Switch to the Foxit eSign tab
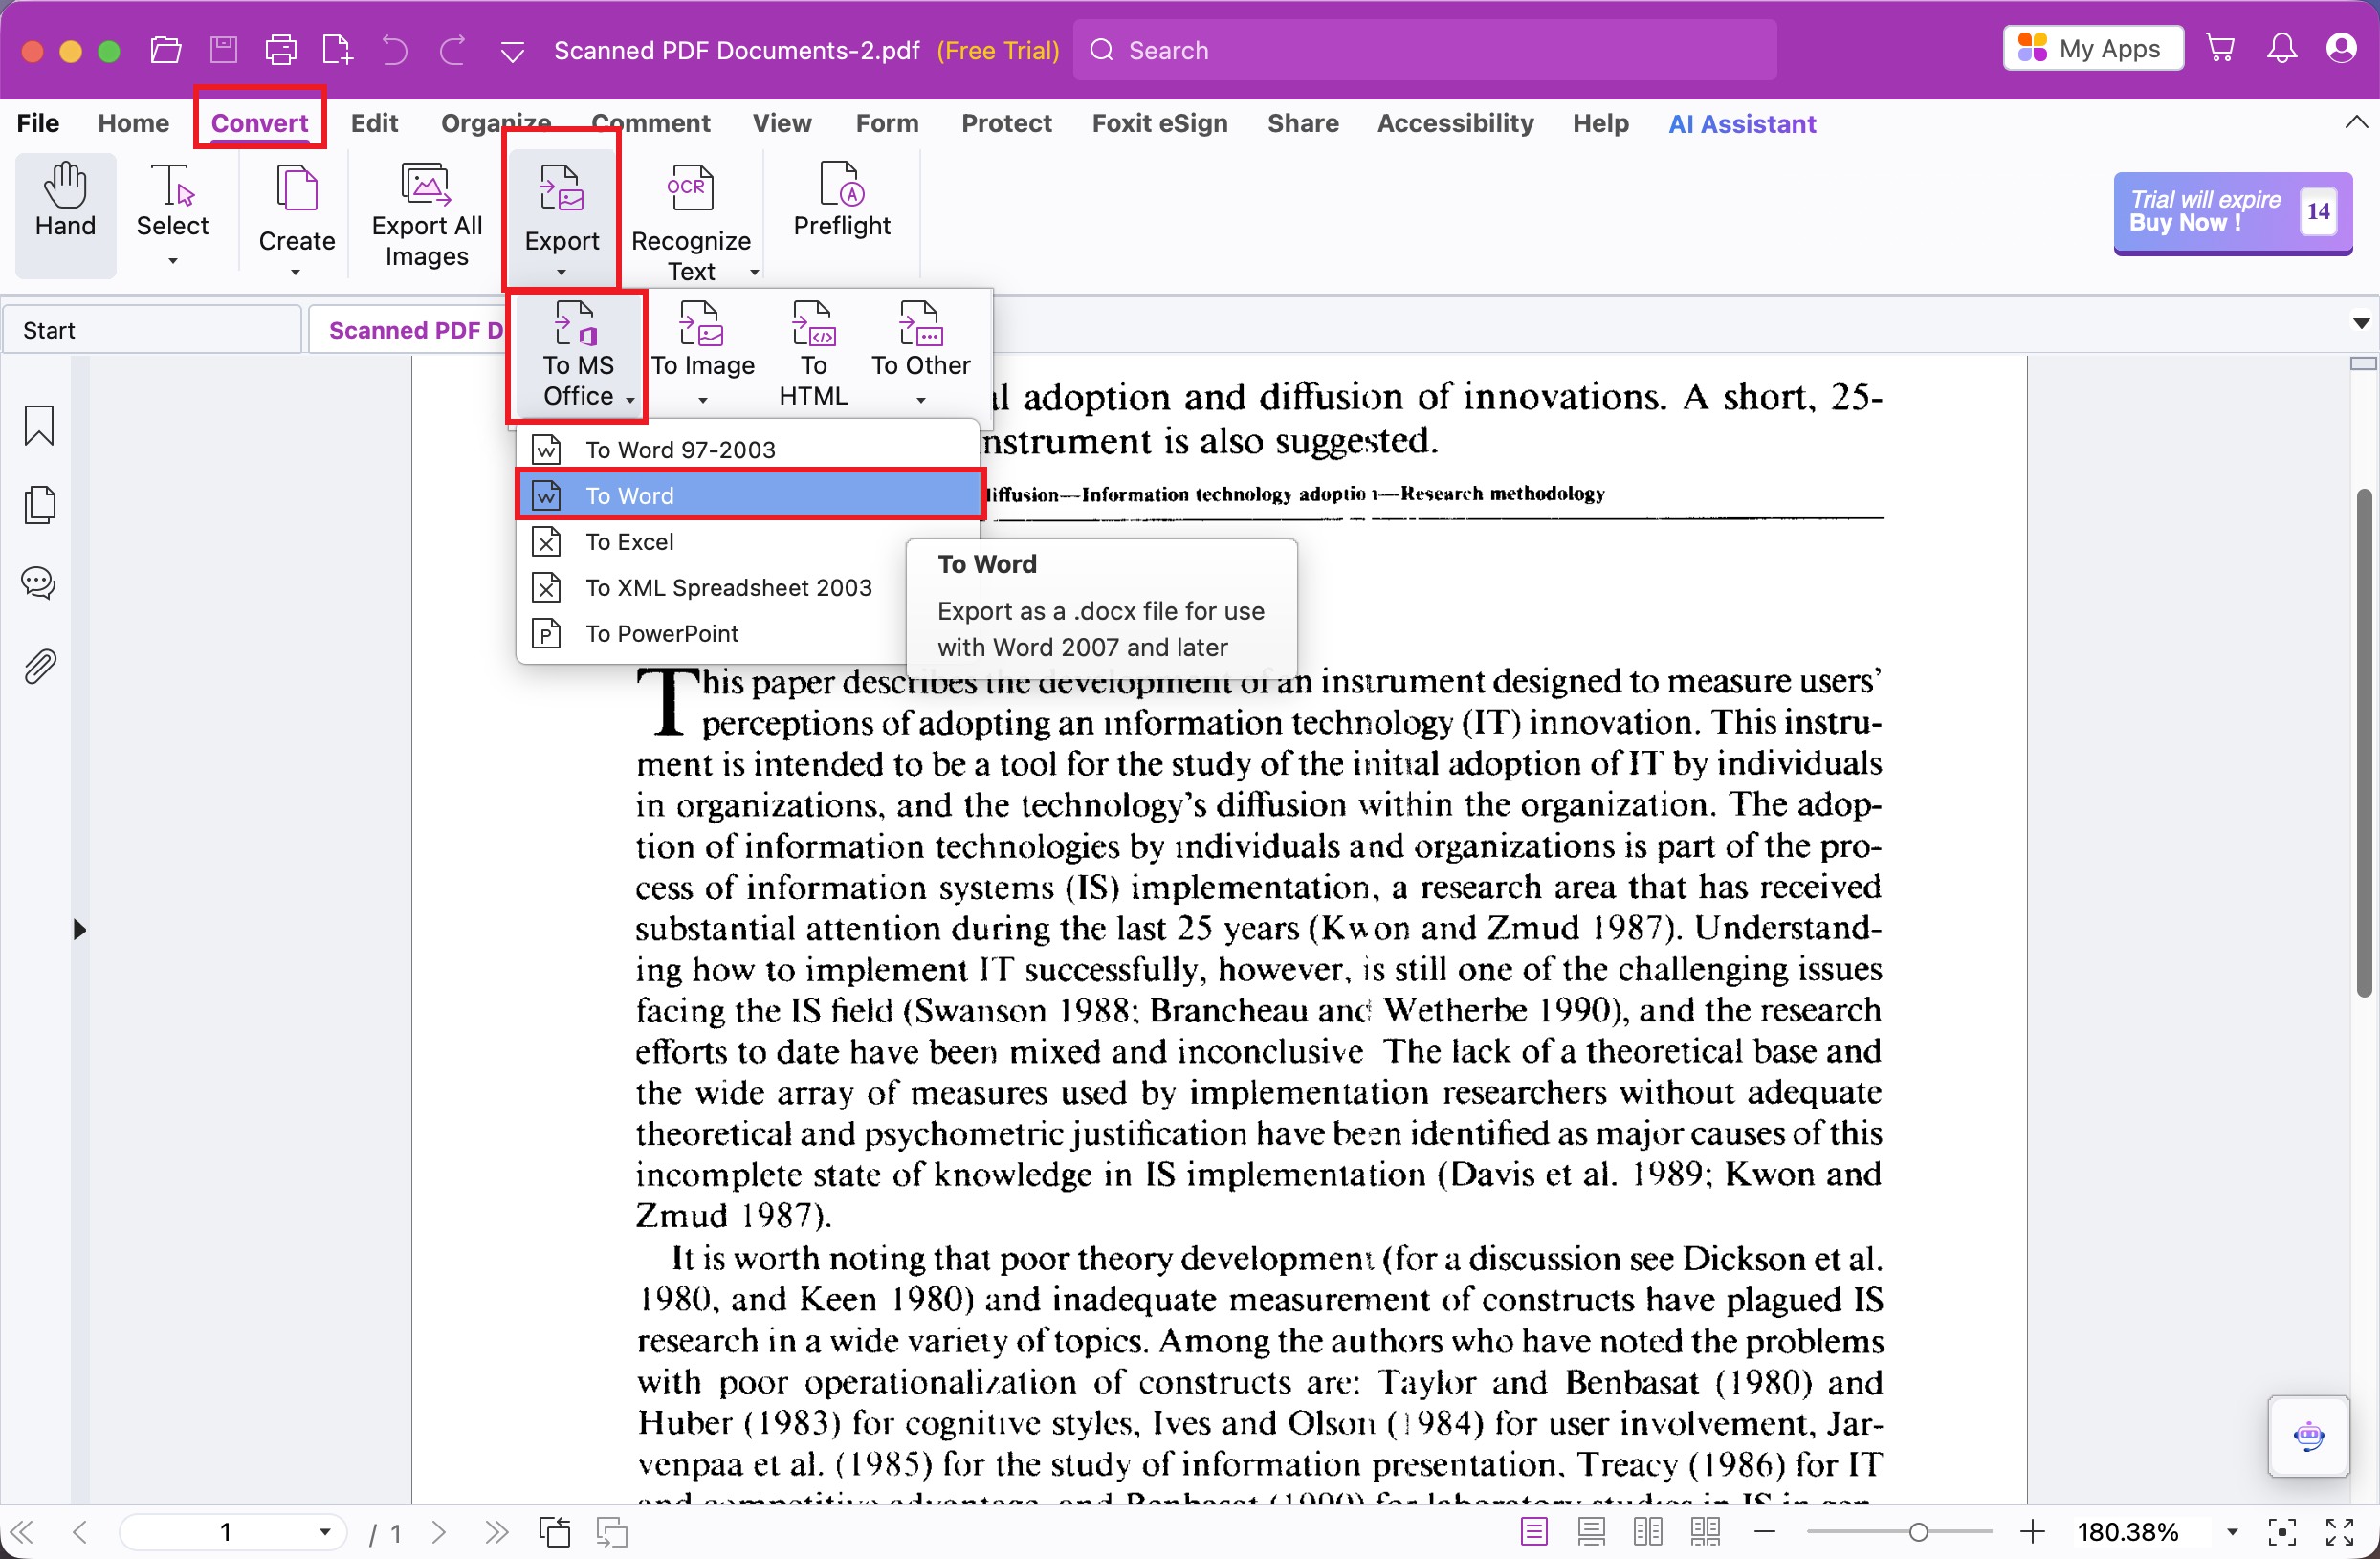This screenshot has height=1559, width=2380. point(1159,123)
